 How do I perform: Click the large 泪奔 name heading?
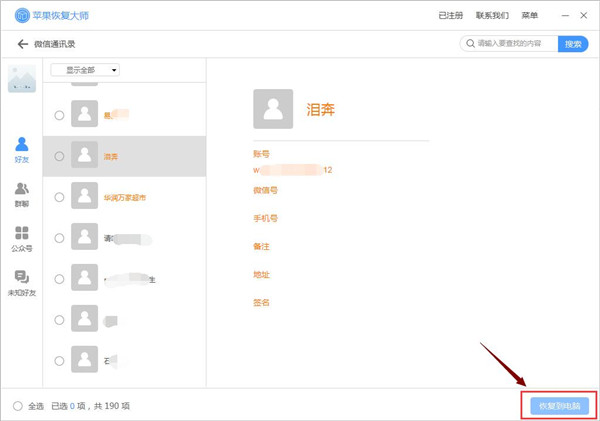coord(321,109)
